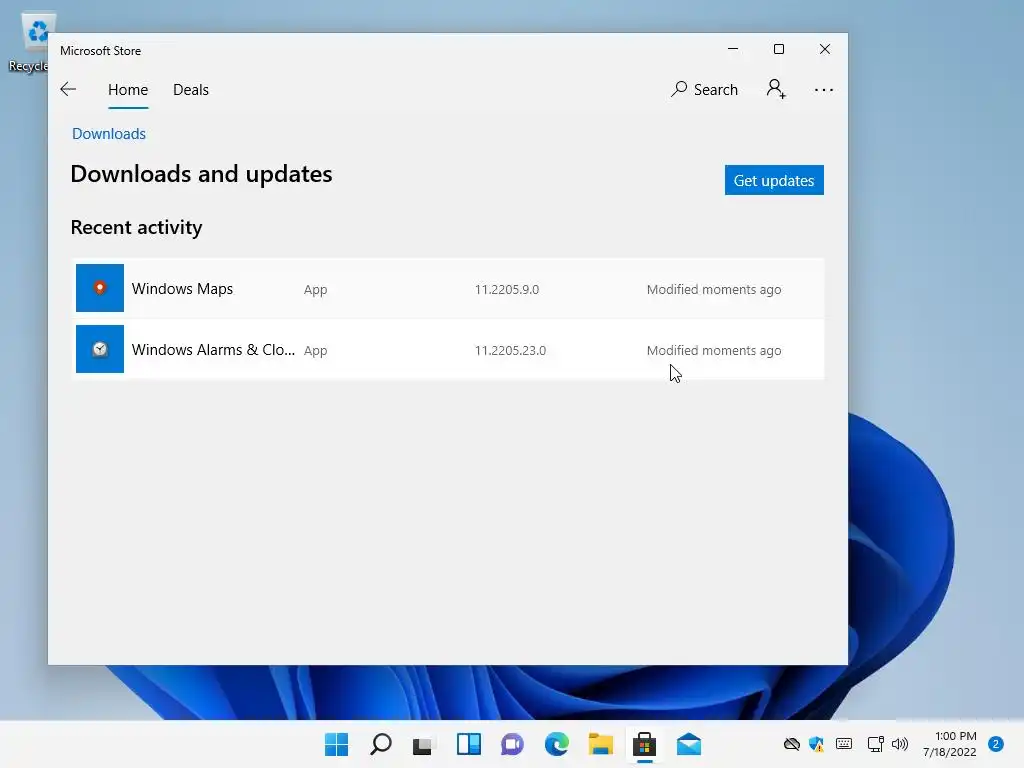This screenshot has height=768, width=1024.
Task: Click the sign-in account icon
Action: tap(776, 89)
